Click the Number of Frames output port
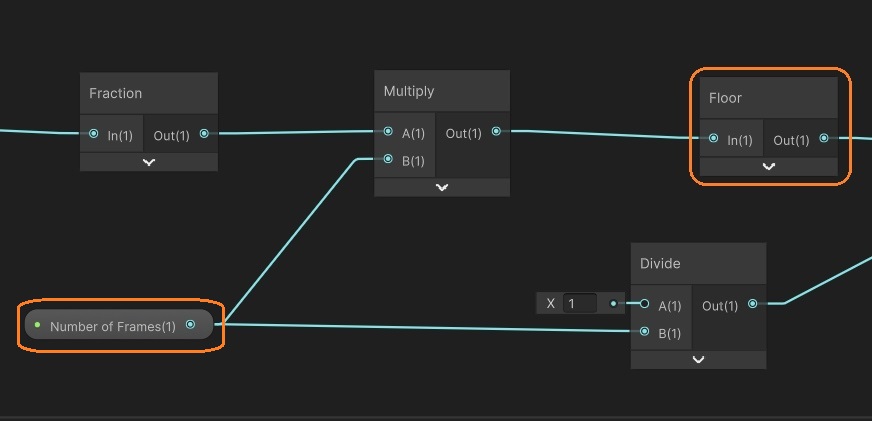 tap(190, 325)
